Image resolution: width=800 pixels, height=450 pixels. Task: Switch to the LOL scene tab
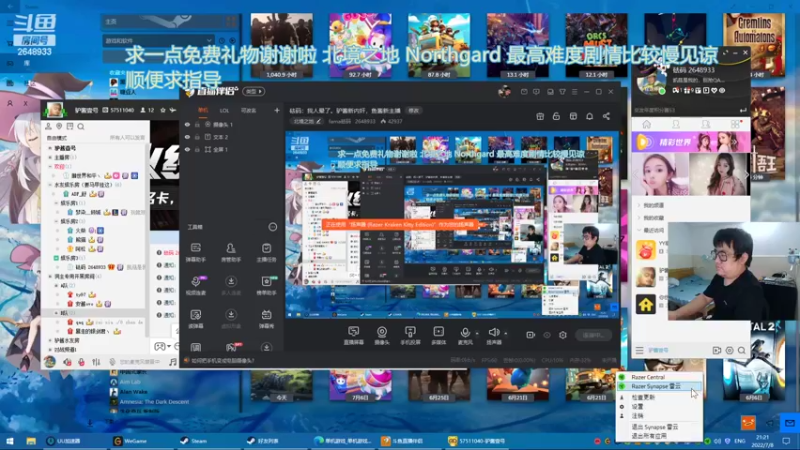pyautogui.click(x=224, y=110)
